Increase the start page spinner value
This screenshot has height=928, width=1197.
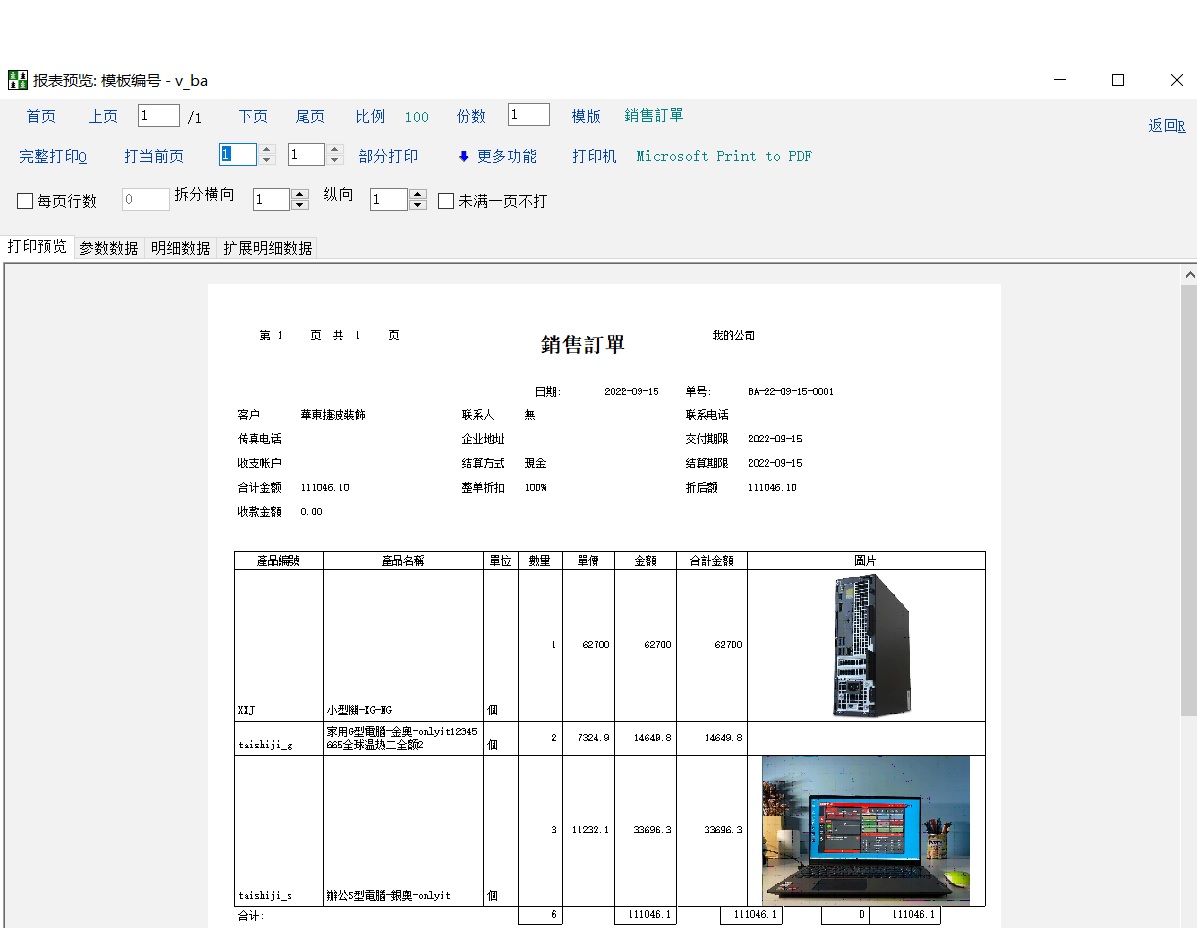(x=266, y=150)
